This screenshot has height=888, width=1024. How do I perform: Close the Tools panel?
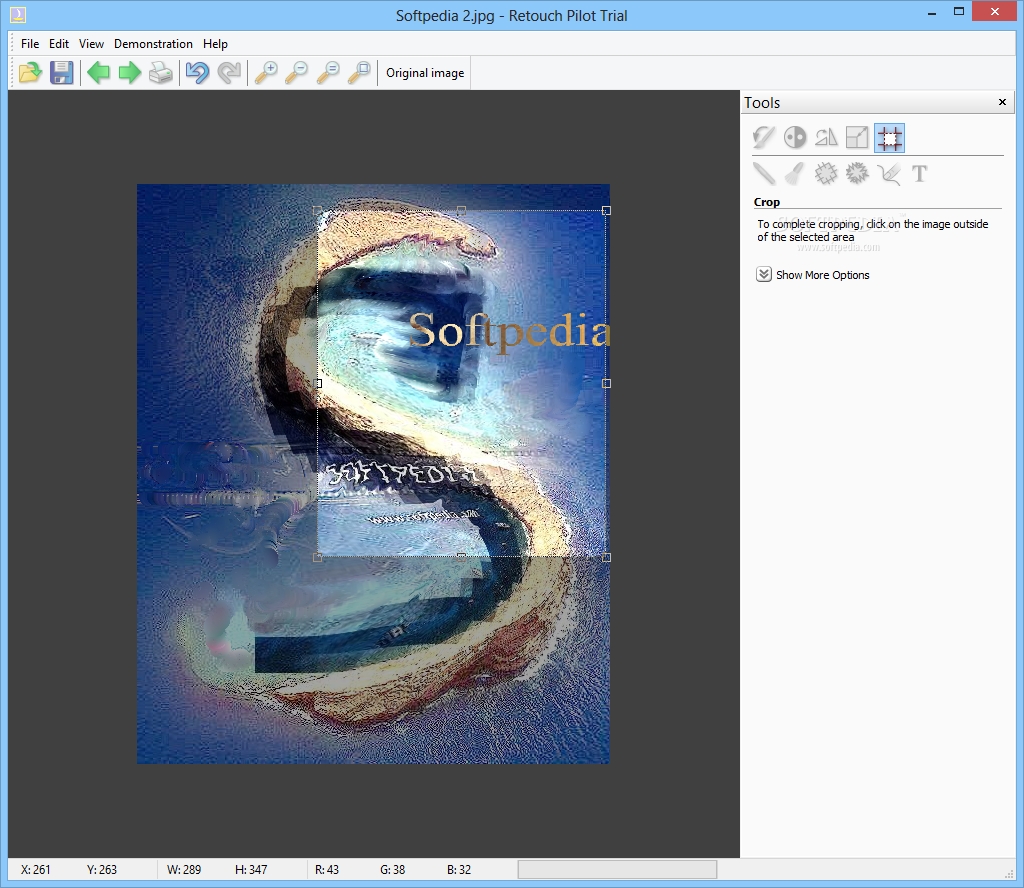tap(1002, 102)
